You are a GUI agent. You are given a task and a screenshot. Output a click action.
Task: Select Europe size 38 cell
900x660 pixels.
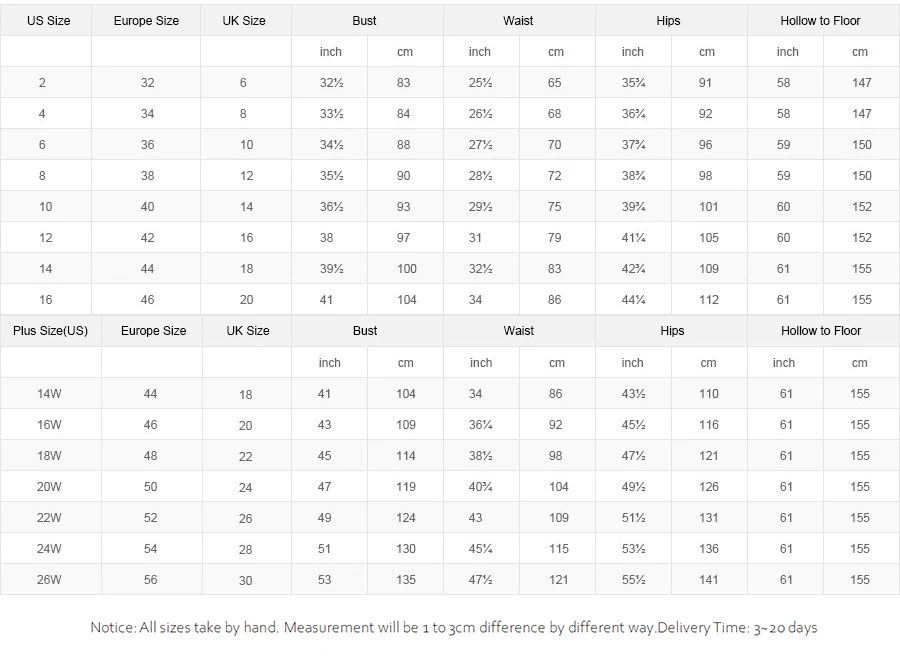147,176
